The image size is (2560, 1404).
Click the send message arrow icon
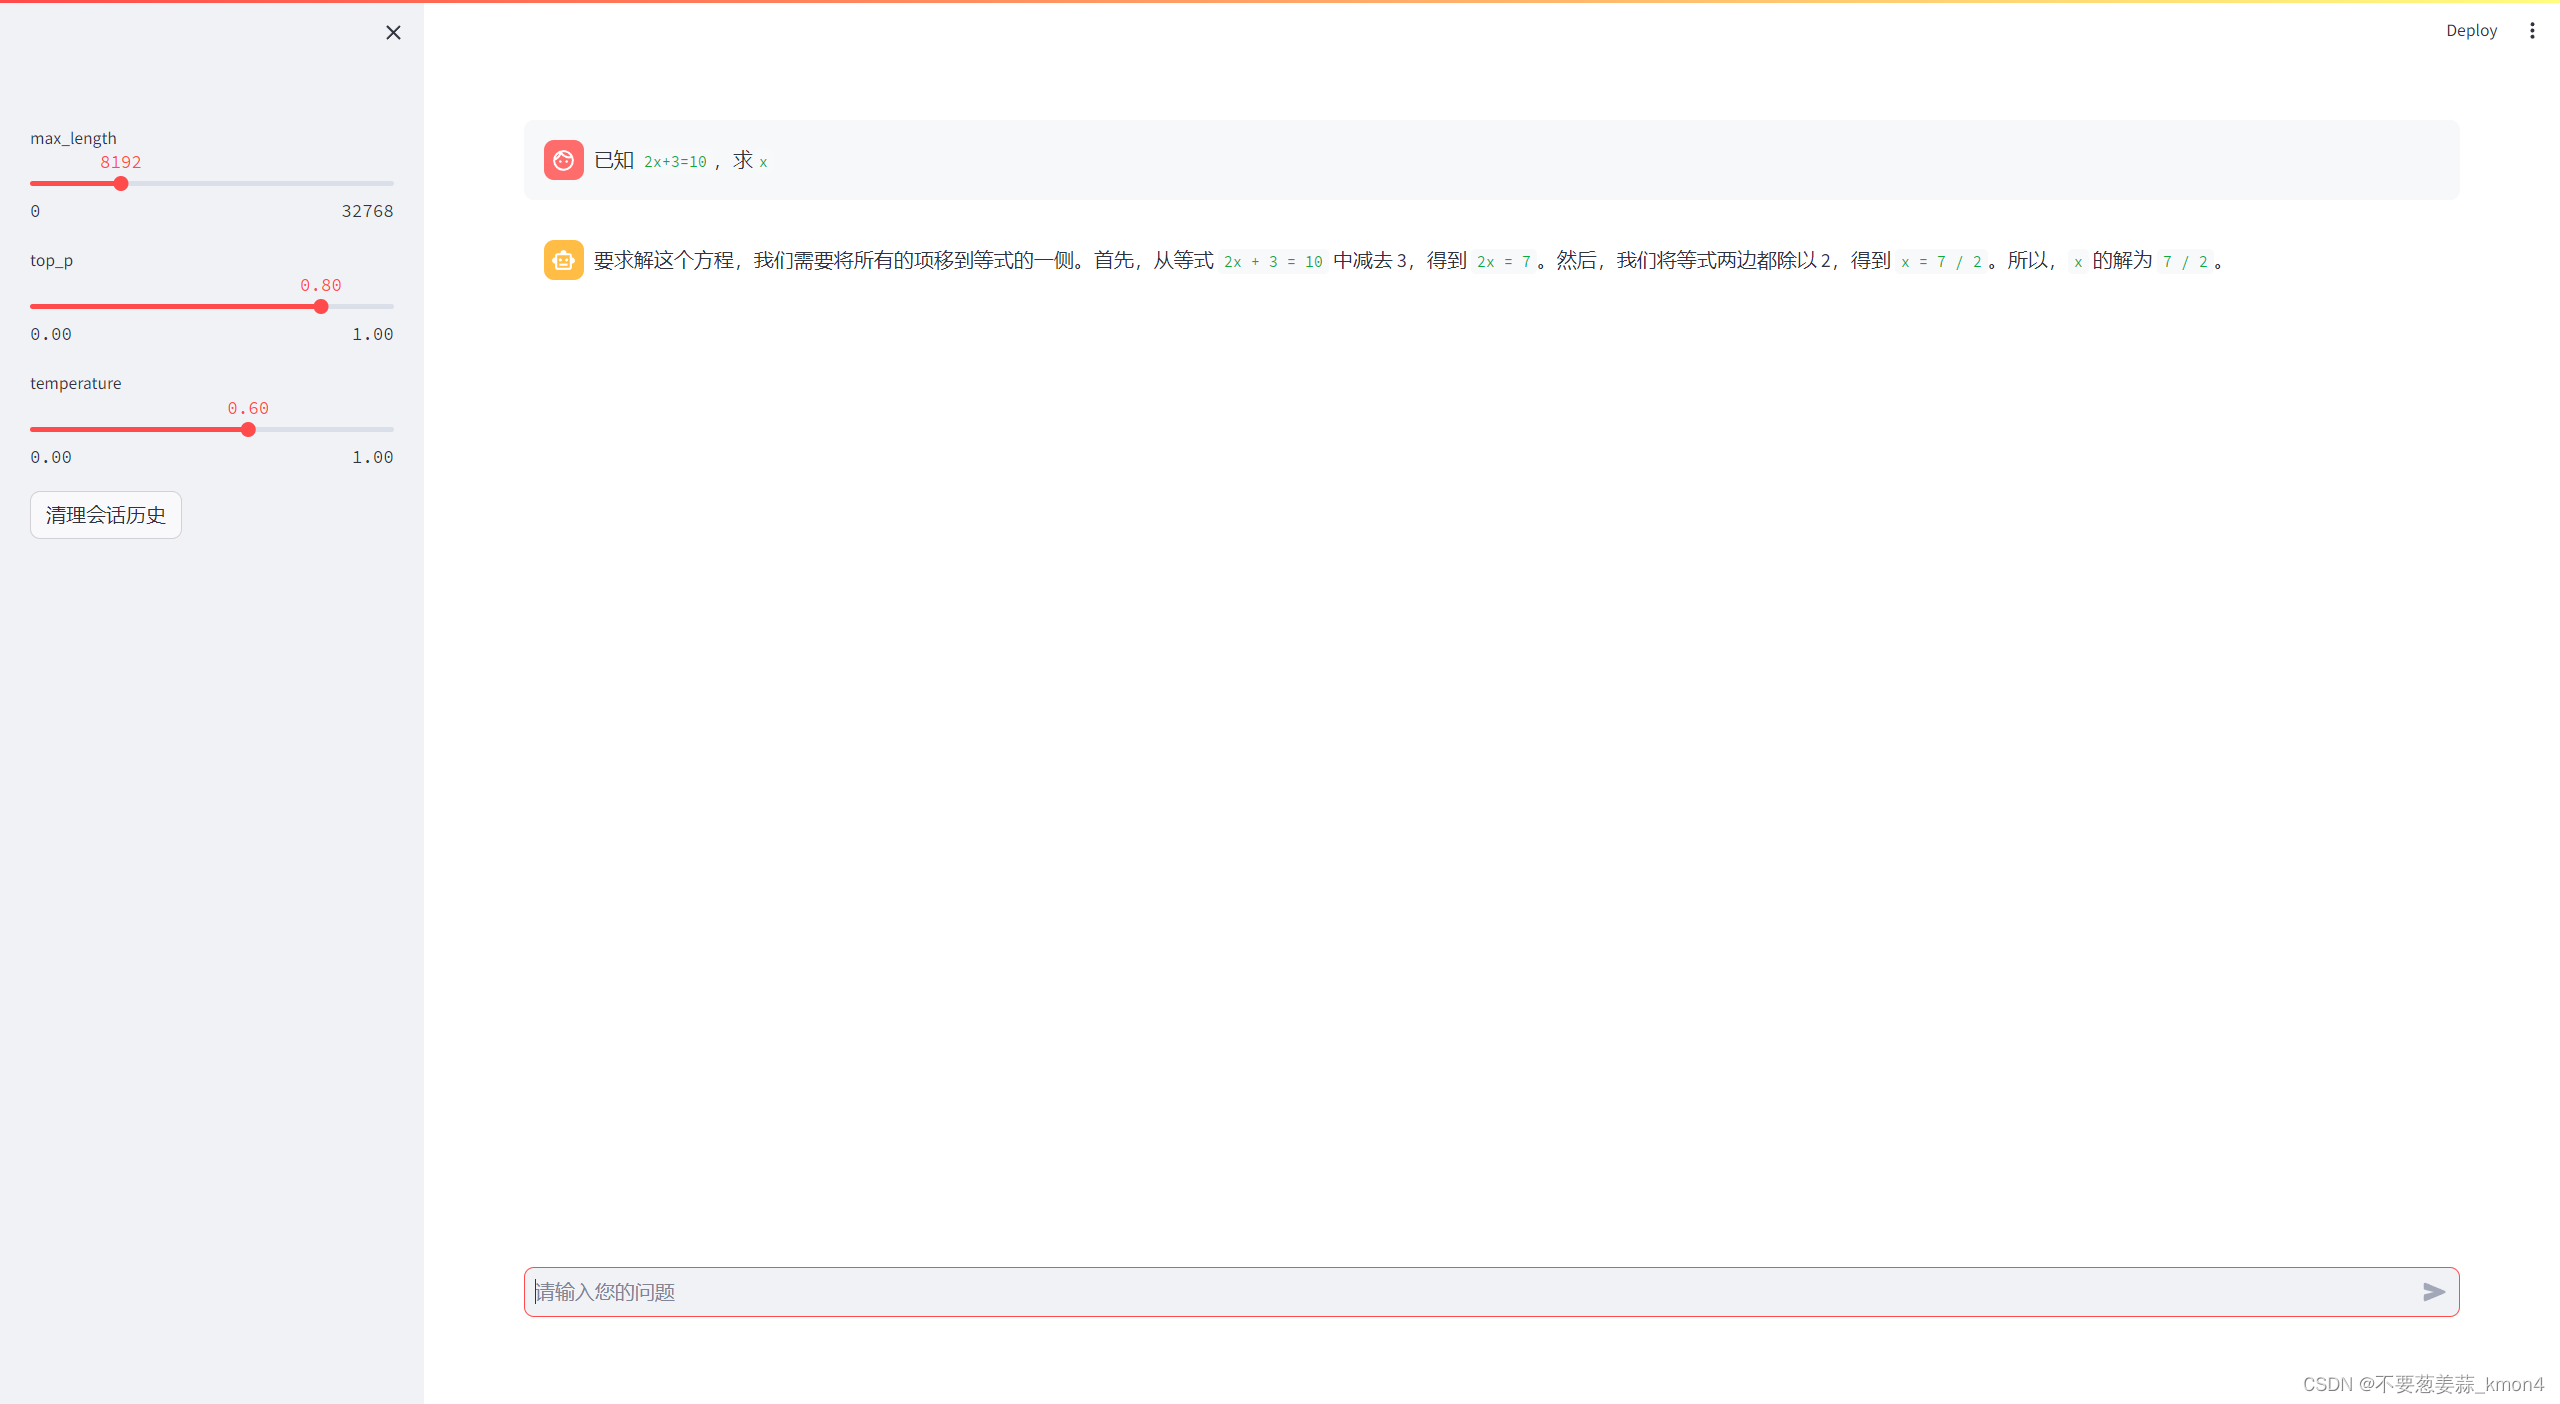click(2433, 1292)
